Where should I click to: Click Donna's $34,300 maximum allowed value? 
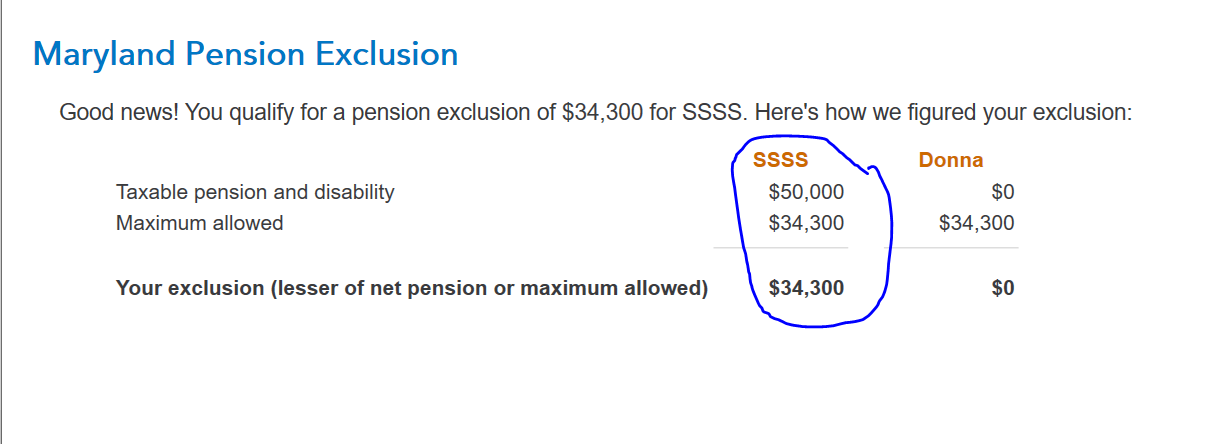click(x=977, y=223)
